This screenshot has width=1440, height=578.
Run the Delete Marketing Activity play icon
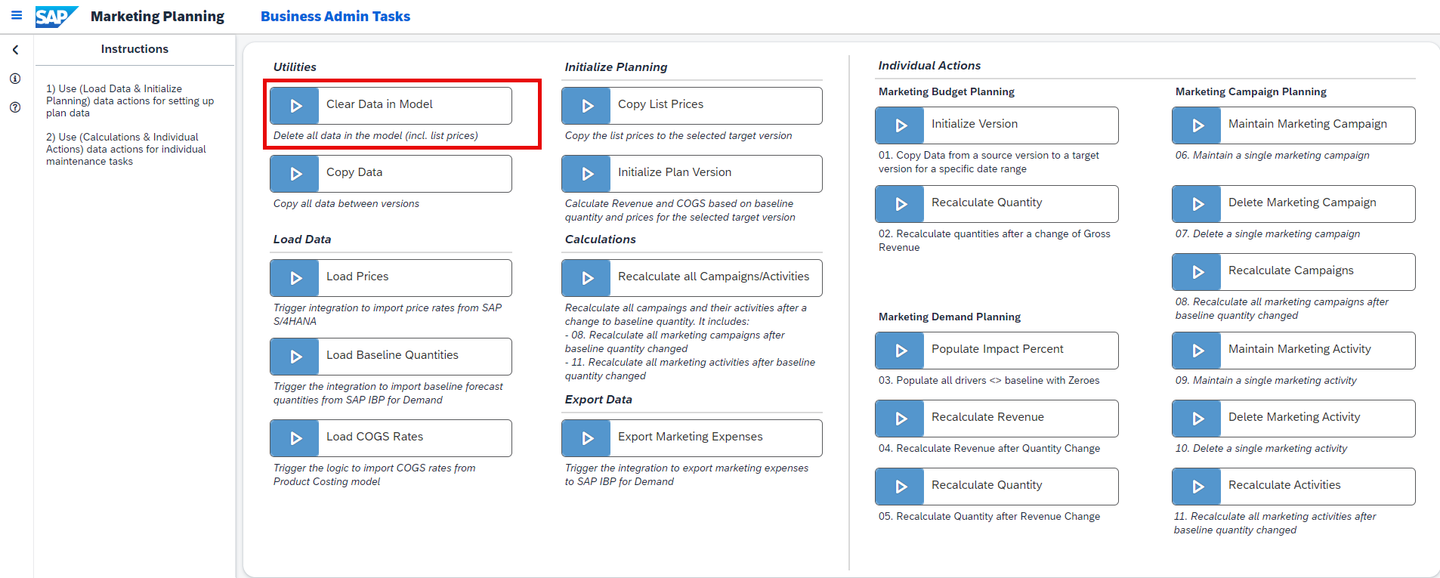click(x=1197, y=418)
